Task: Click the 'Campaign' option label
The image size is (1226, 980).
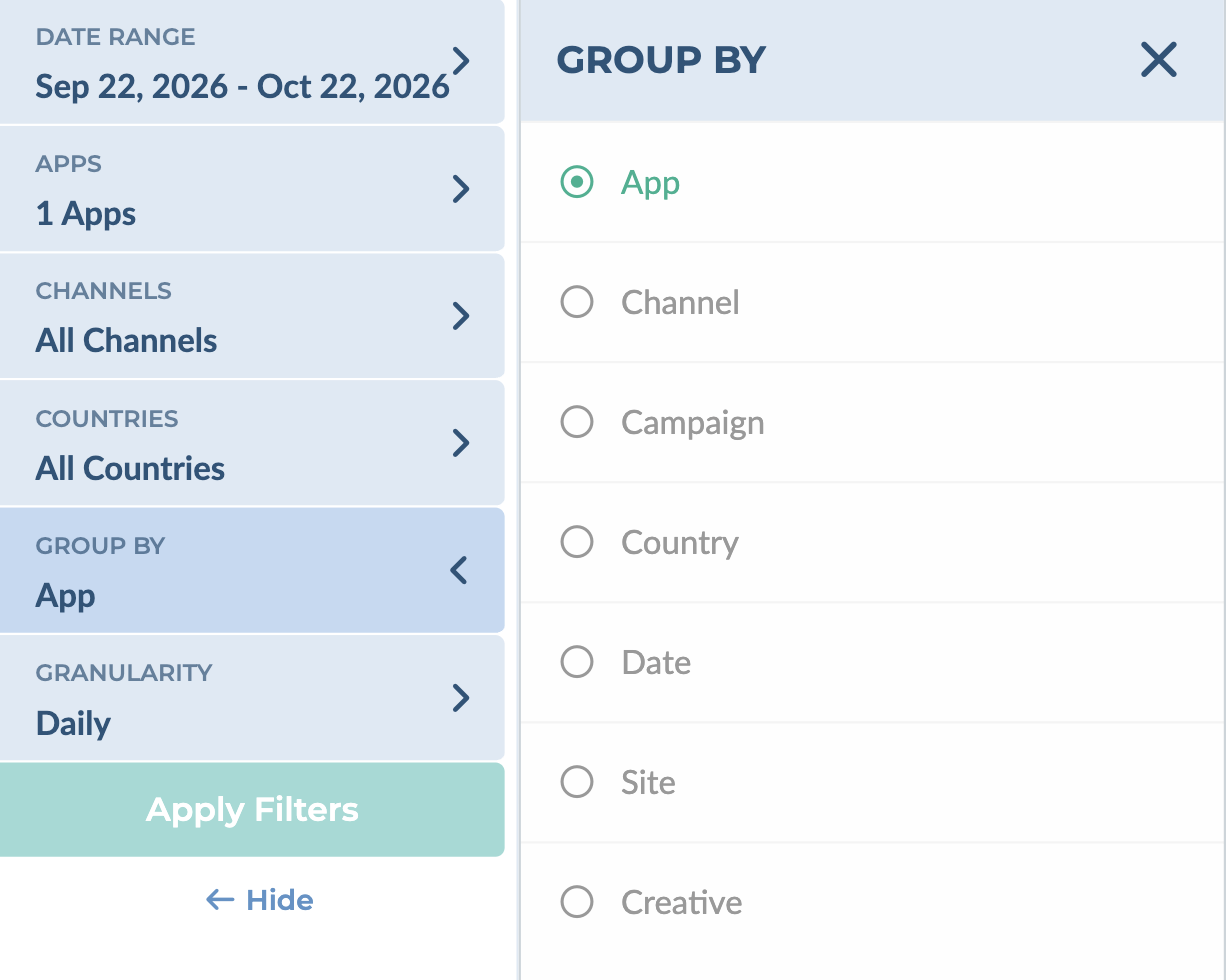Action: point(693,423)
